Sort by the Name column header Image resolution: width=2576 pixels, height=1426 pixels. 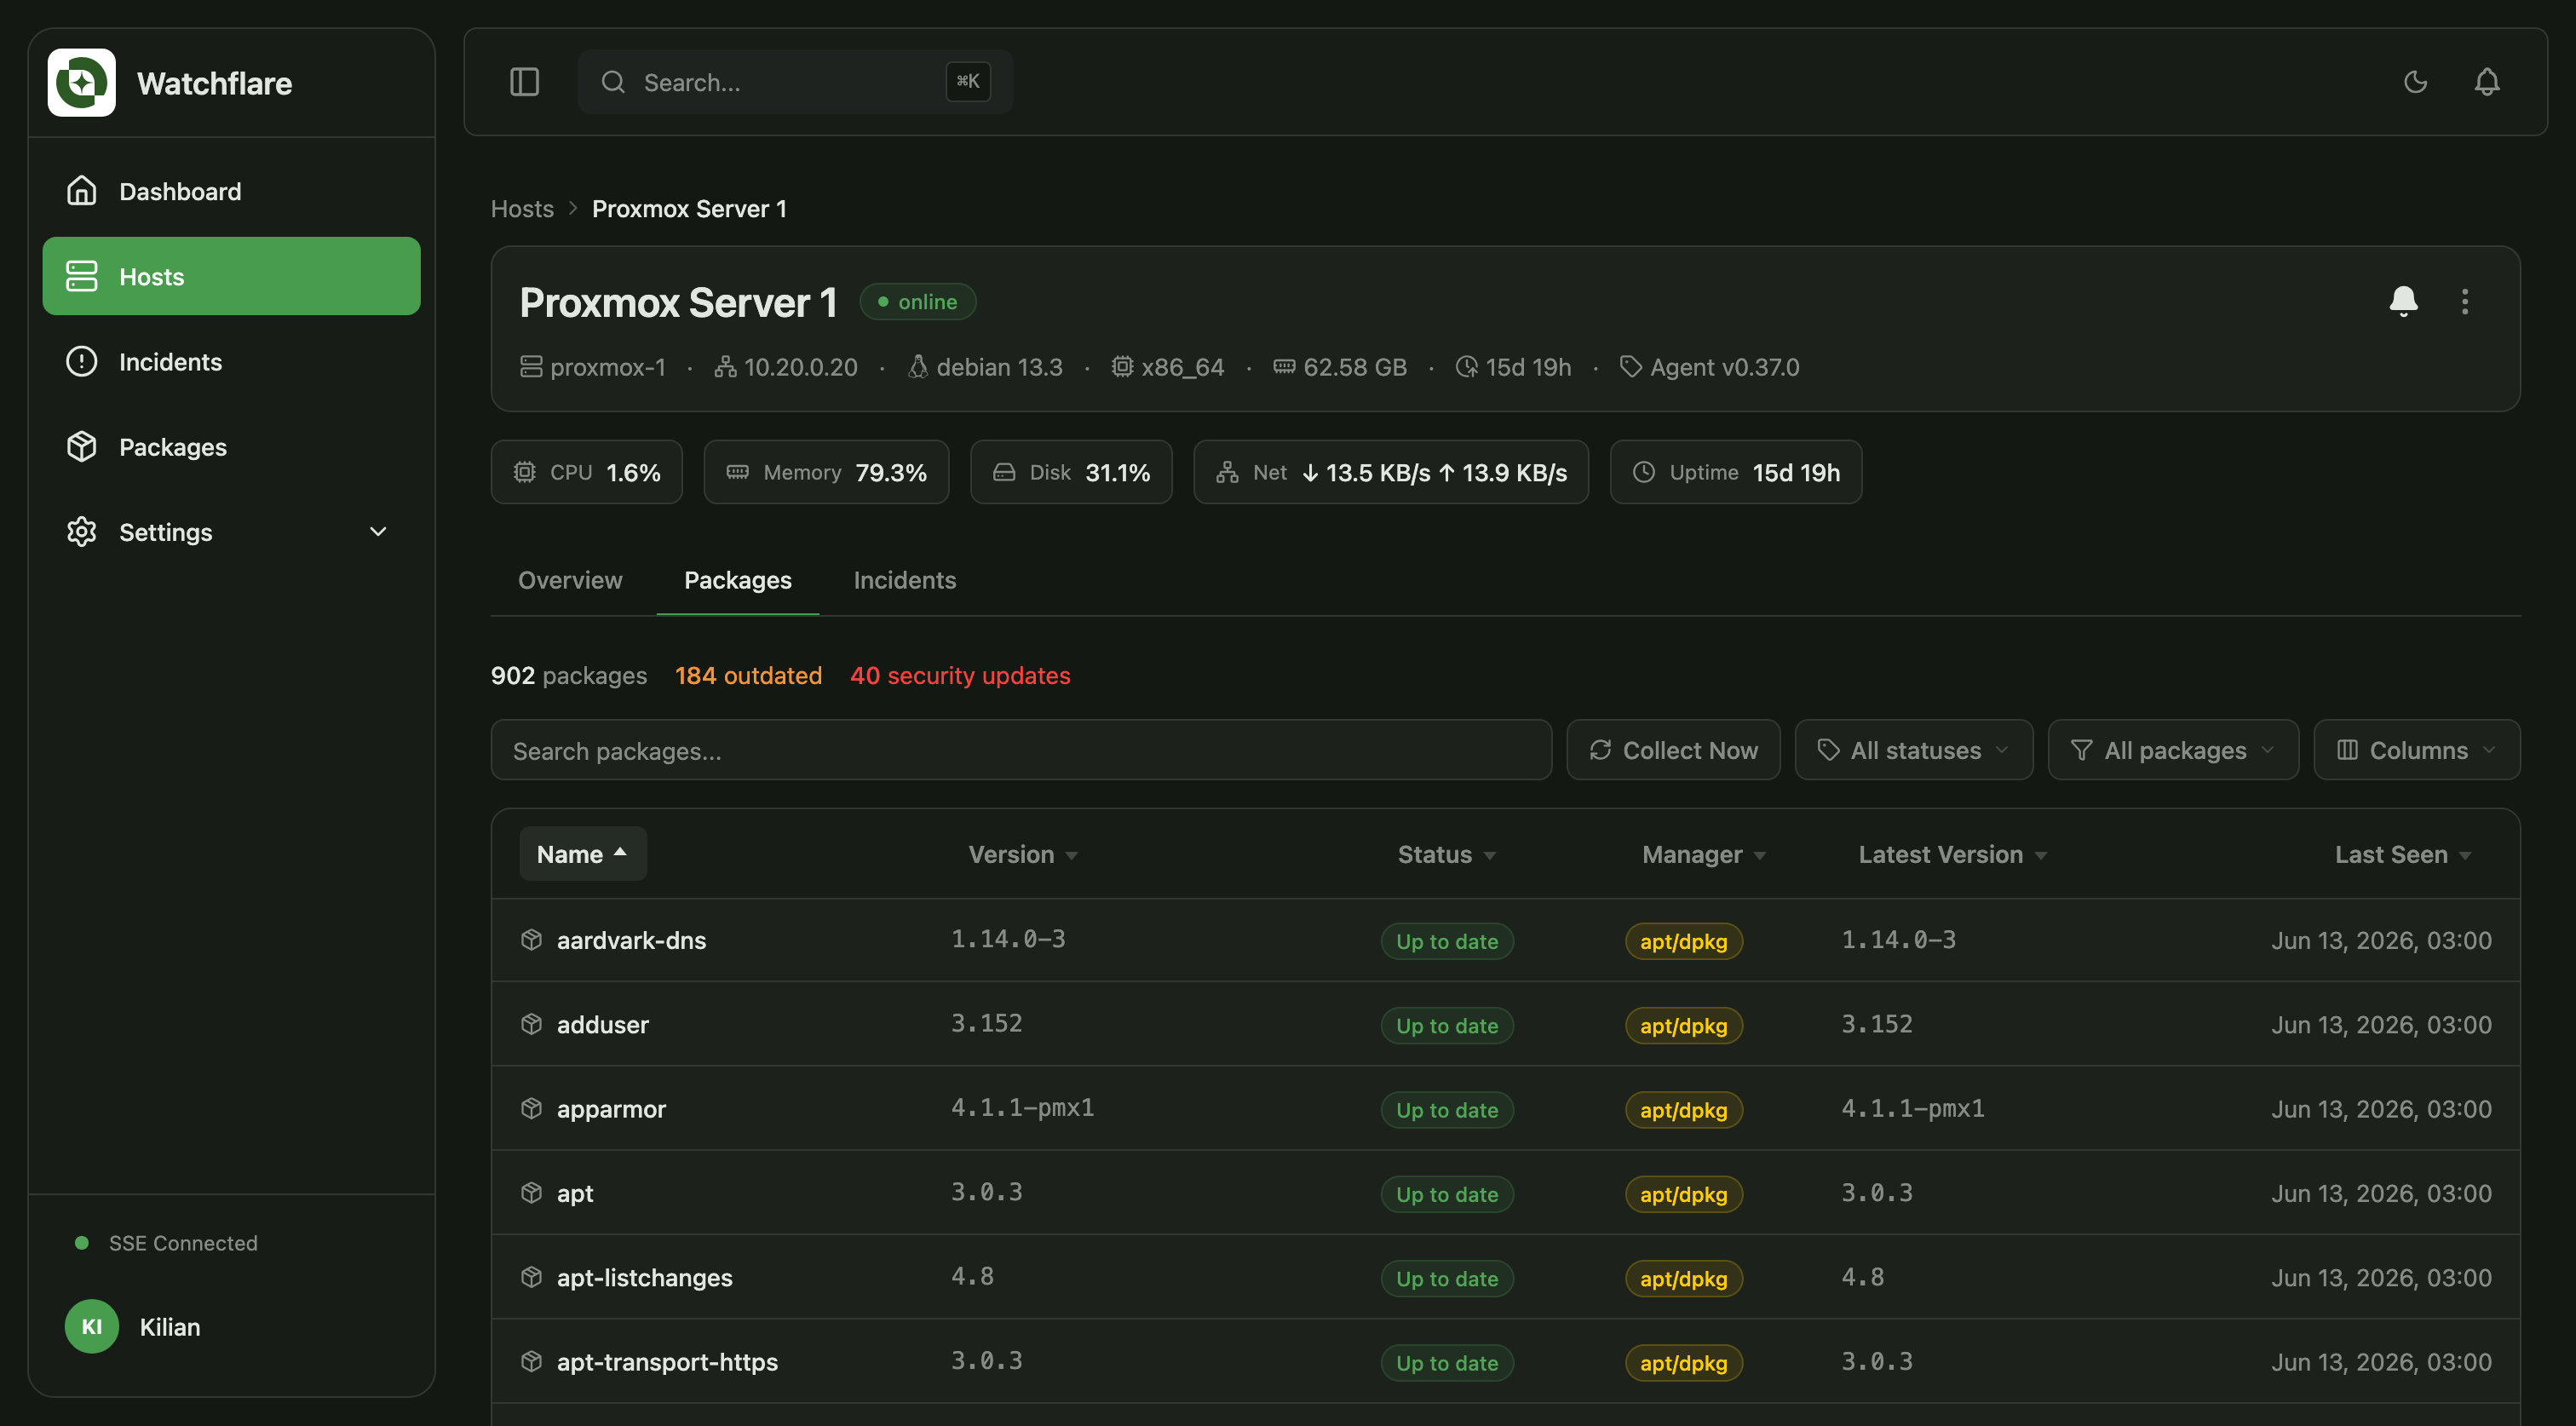pyautogui.click(x=582, y=854)
